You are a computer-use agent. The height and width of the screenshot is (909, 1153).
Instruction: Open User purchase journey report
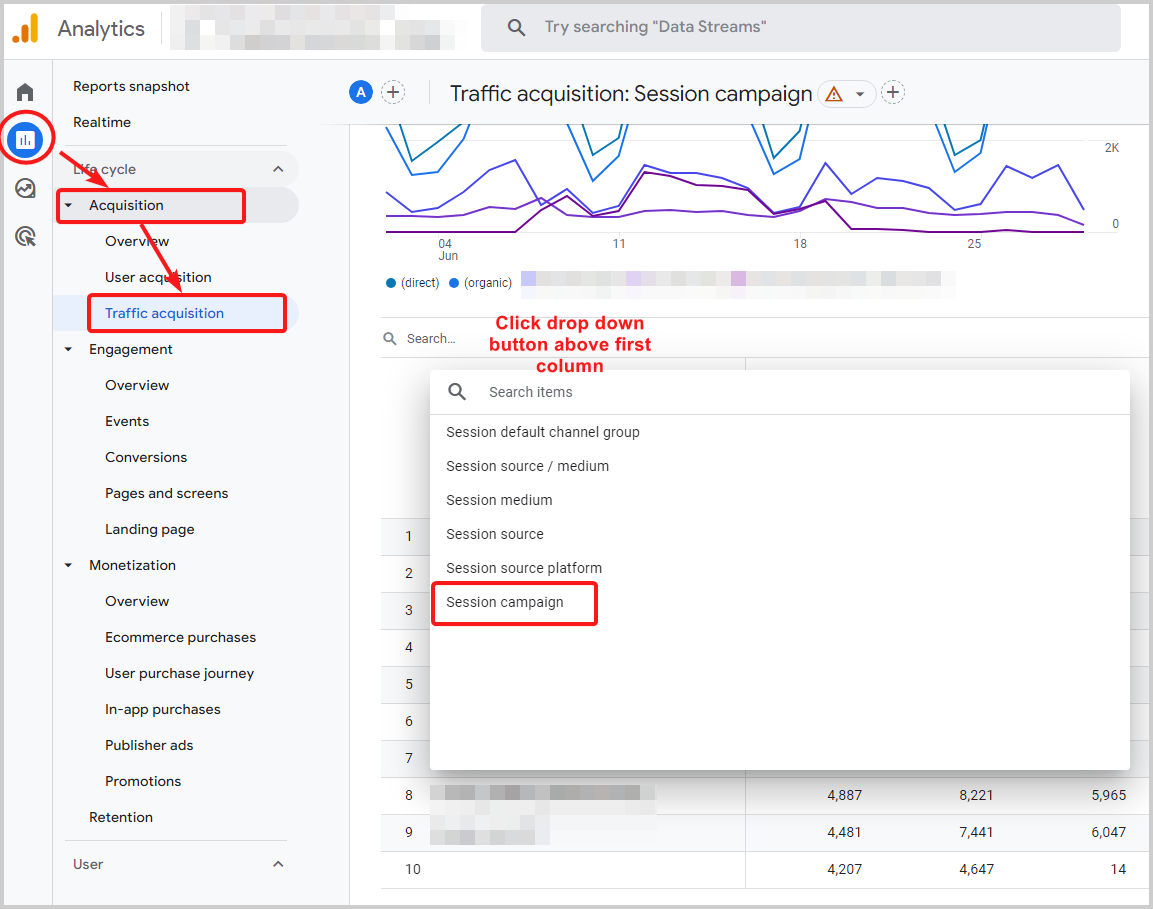click(x=179, y=674)
